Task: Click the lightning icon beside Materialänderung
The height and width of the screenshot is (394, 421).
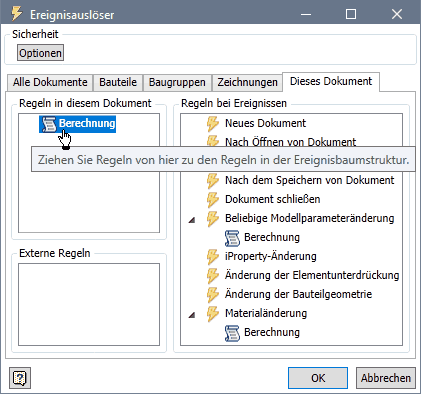Action: tap(213, 314)
